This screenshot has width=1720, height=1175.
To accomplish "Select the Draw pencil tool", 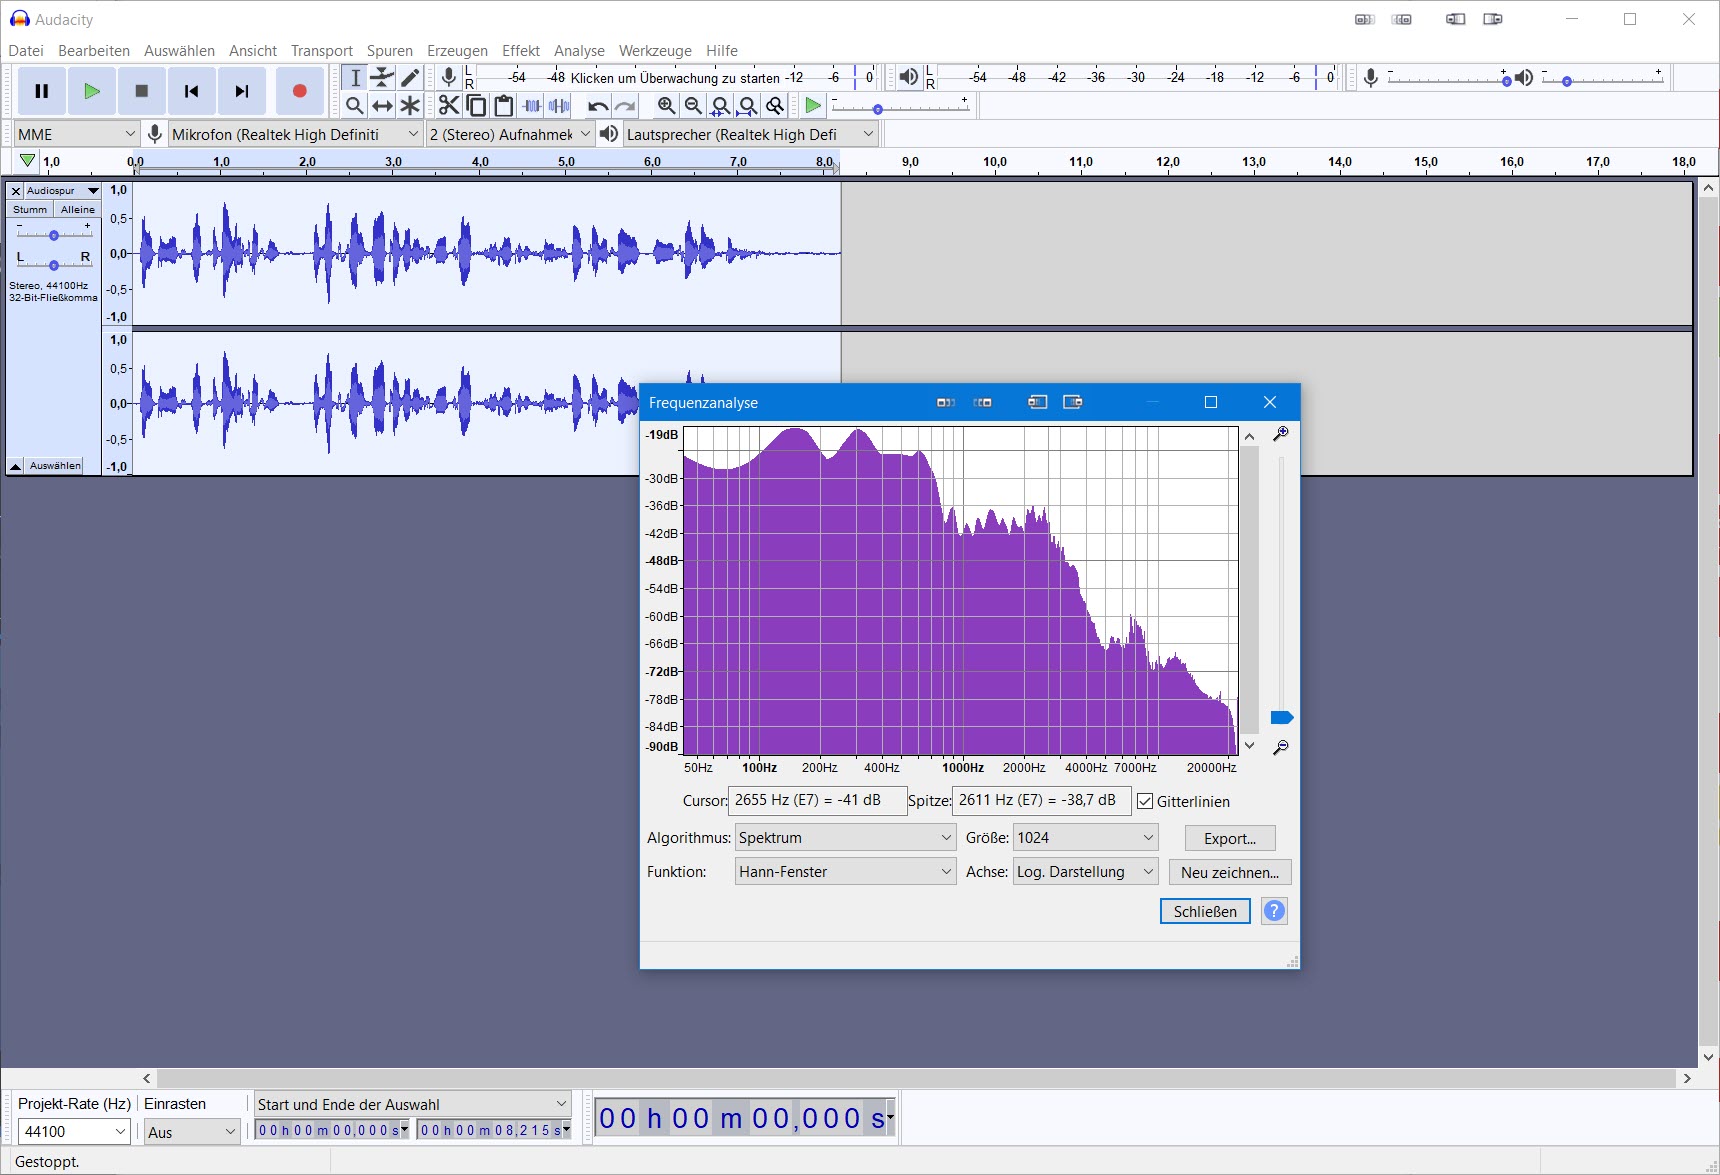I will pyautogui.click(x=410, y=78).
